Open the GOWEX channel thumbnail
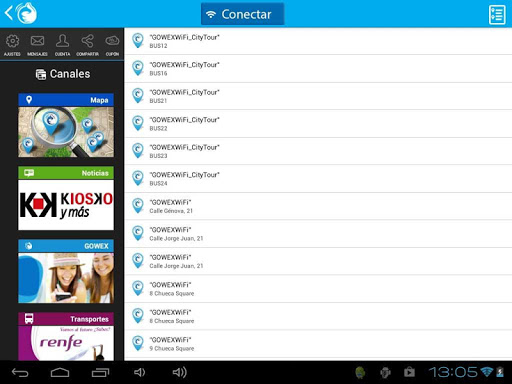This screenshot has width=512, height=384. click(x=66, y=271)
